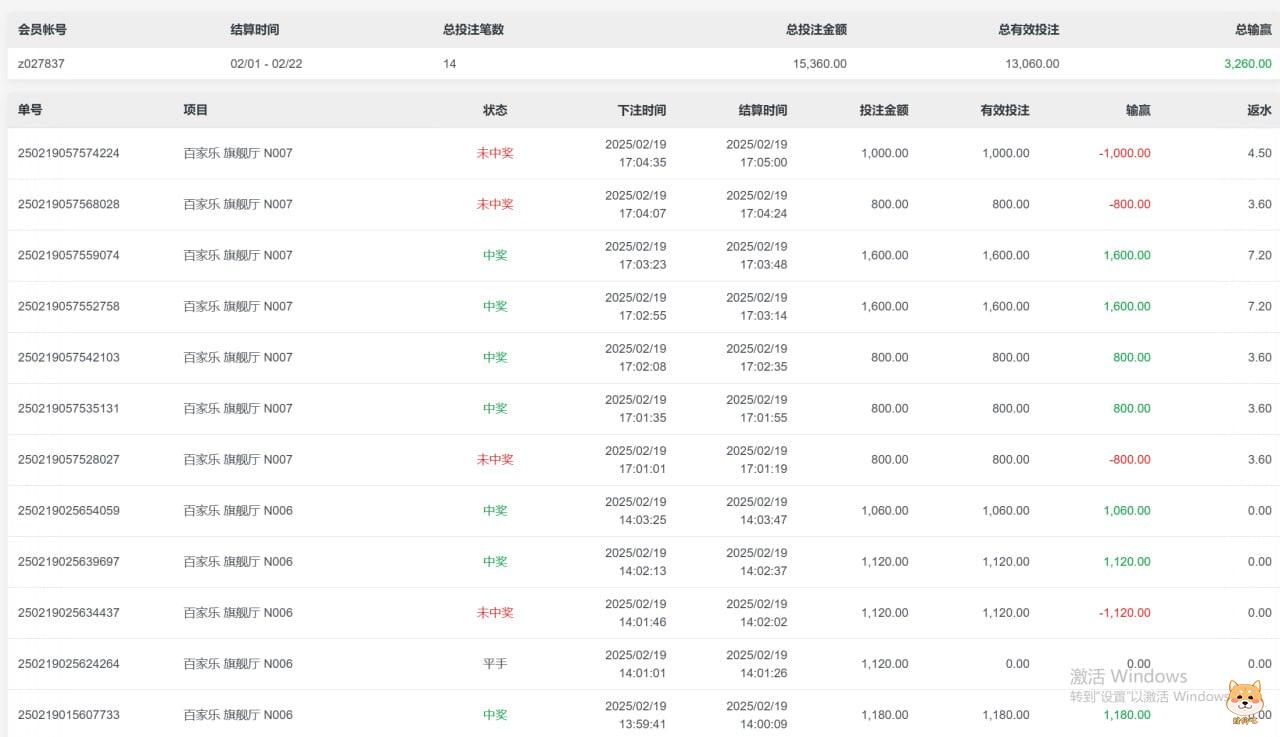Viewport: 1280px width, 737px height.
Task: Sort by 下注时间 column header
Action: [x=641, y=110]
